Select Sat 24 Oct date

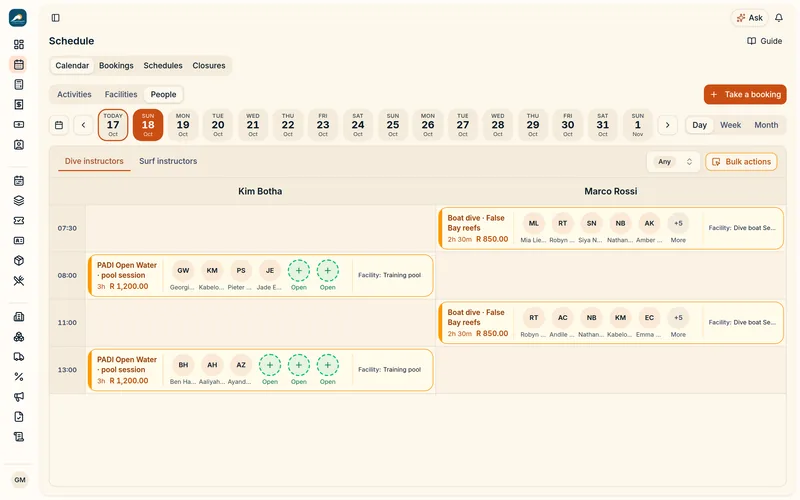358,125
